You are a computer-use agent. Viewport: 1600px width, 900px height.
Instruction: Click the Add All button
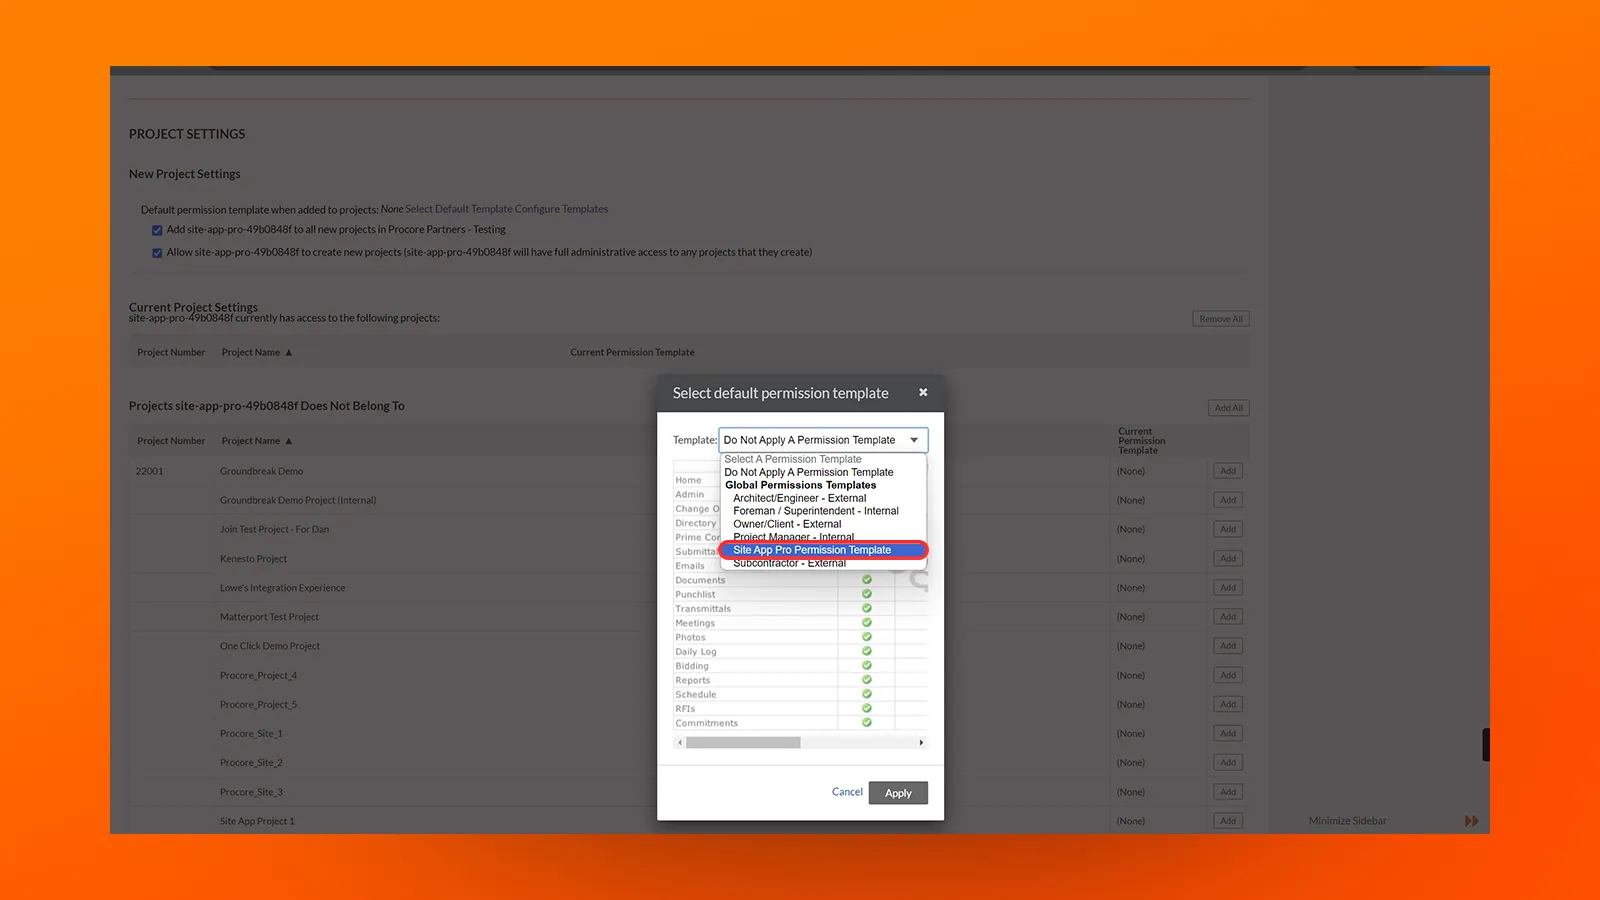1228,407
